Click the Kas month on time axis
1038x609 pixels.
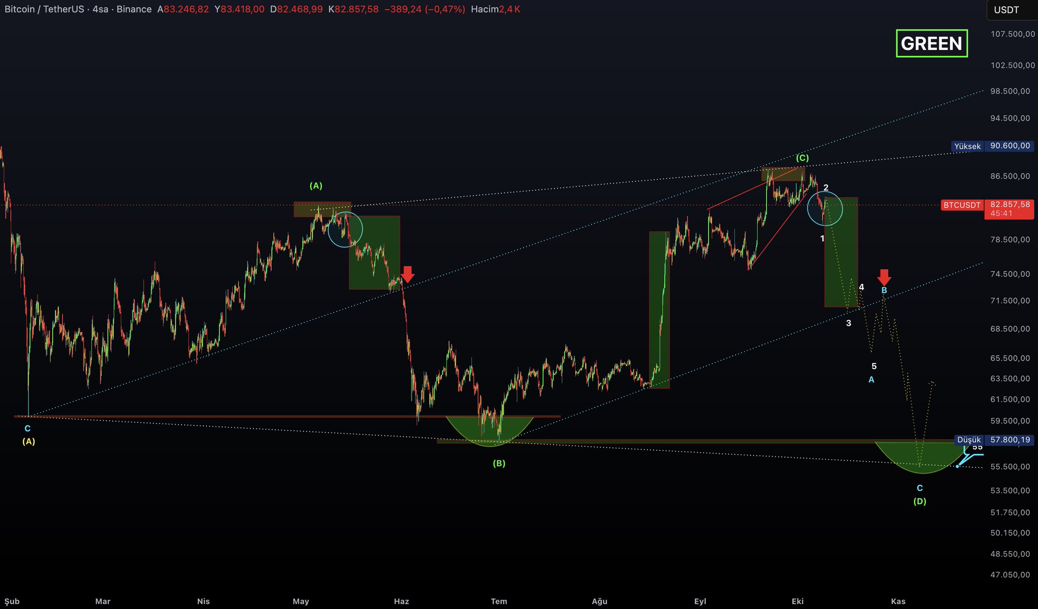click(x=898, y=601)
